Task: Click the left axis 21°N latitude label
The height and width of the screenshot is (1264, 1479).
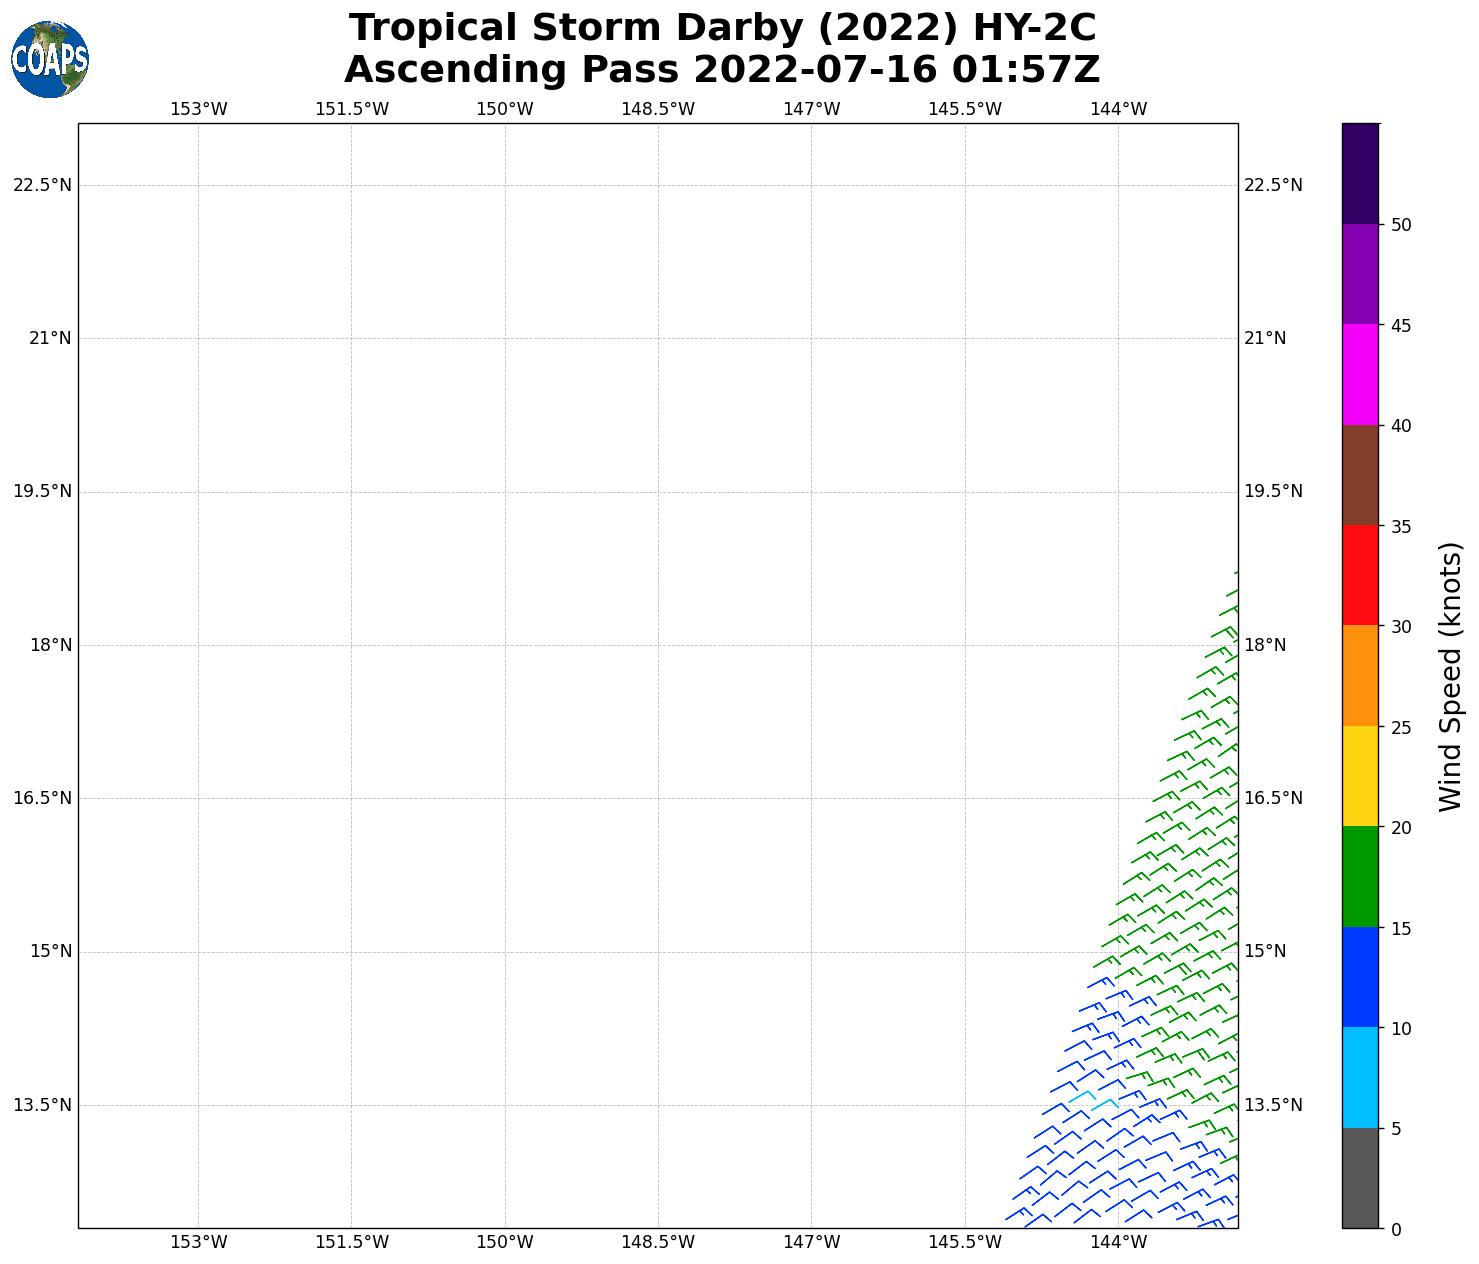Action: (x=50, y=338)
